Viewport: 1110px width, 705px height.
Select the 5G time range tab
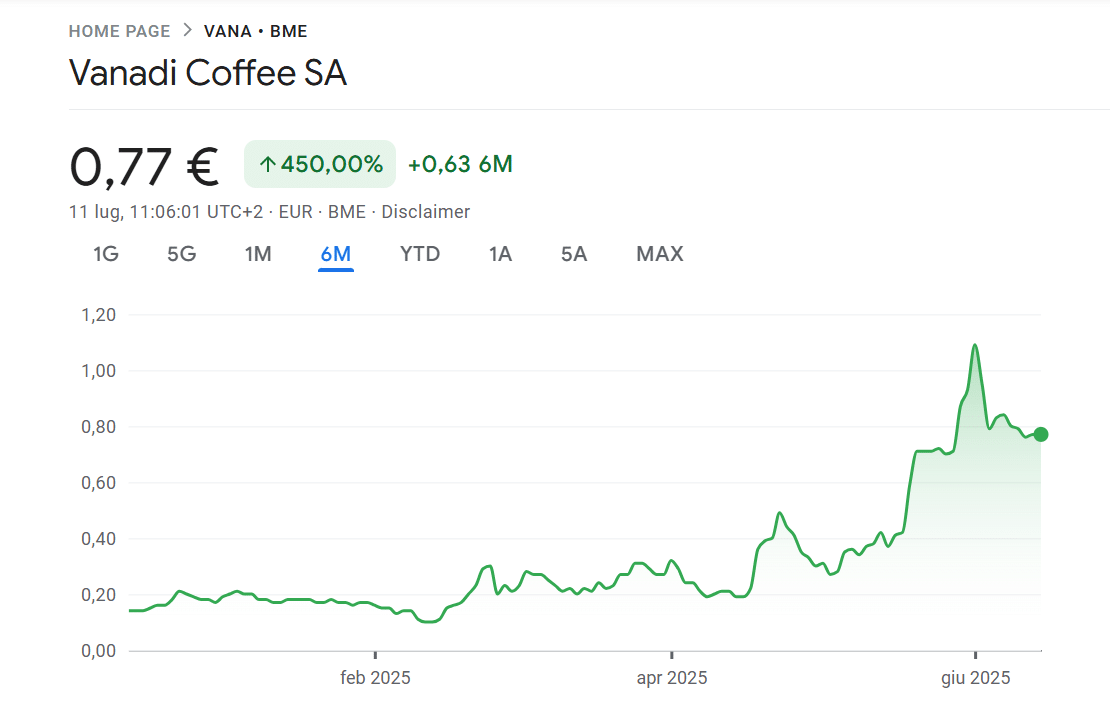[181, 254]
